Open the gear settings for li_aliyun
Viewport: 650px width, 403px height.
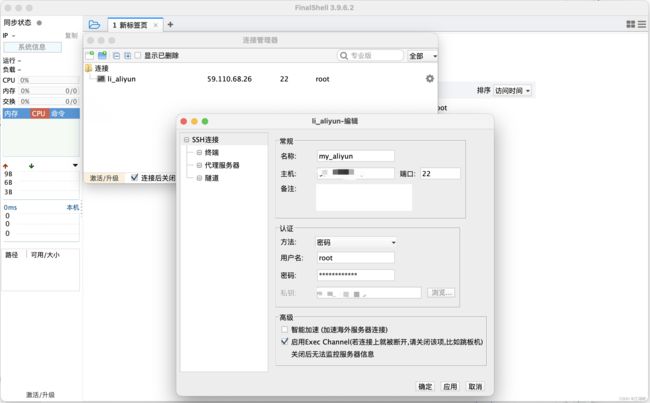pos(430,78)
